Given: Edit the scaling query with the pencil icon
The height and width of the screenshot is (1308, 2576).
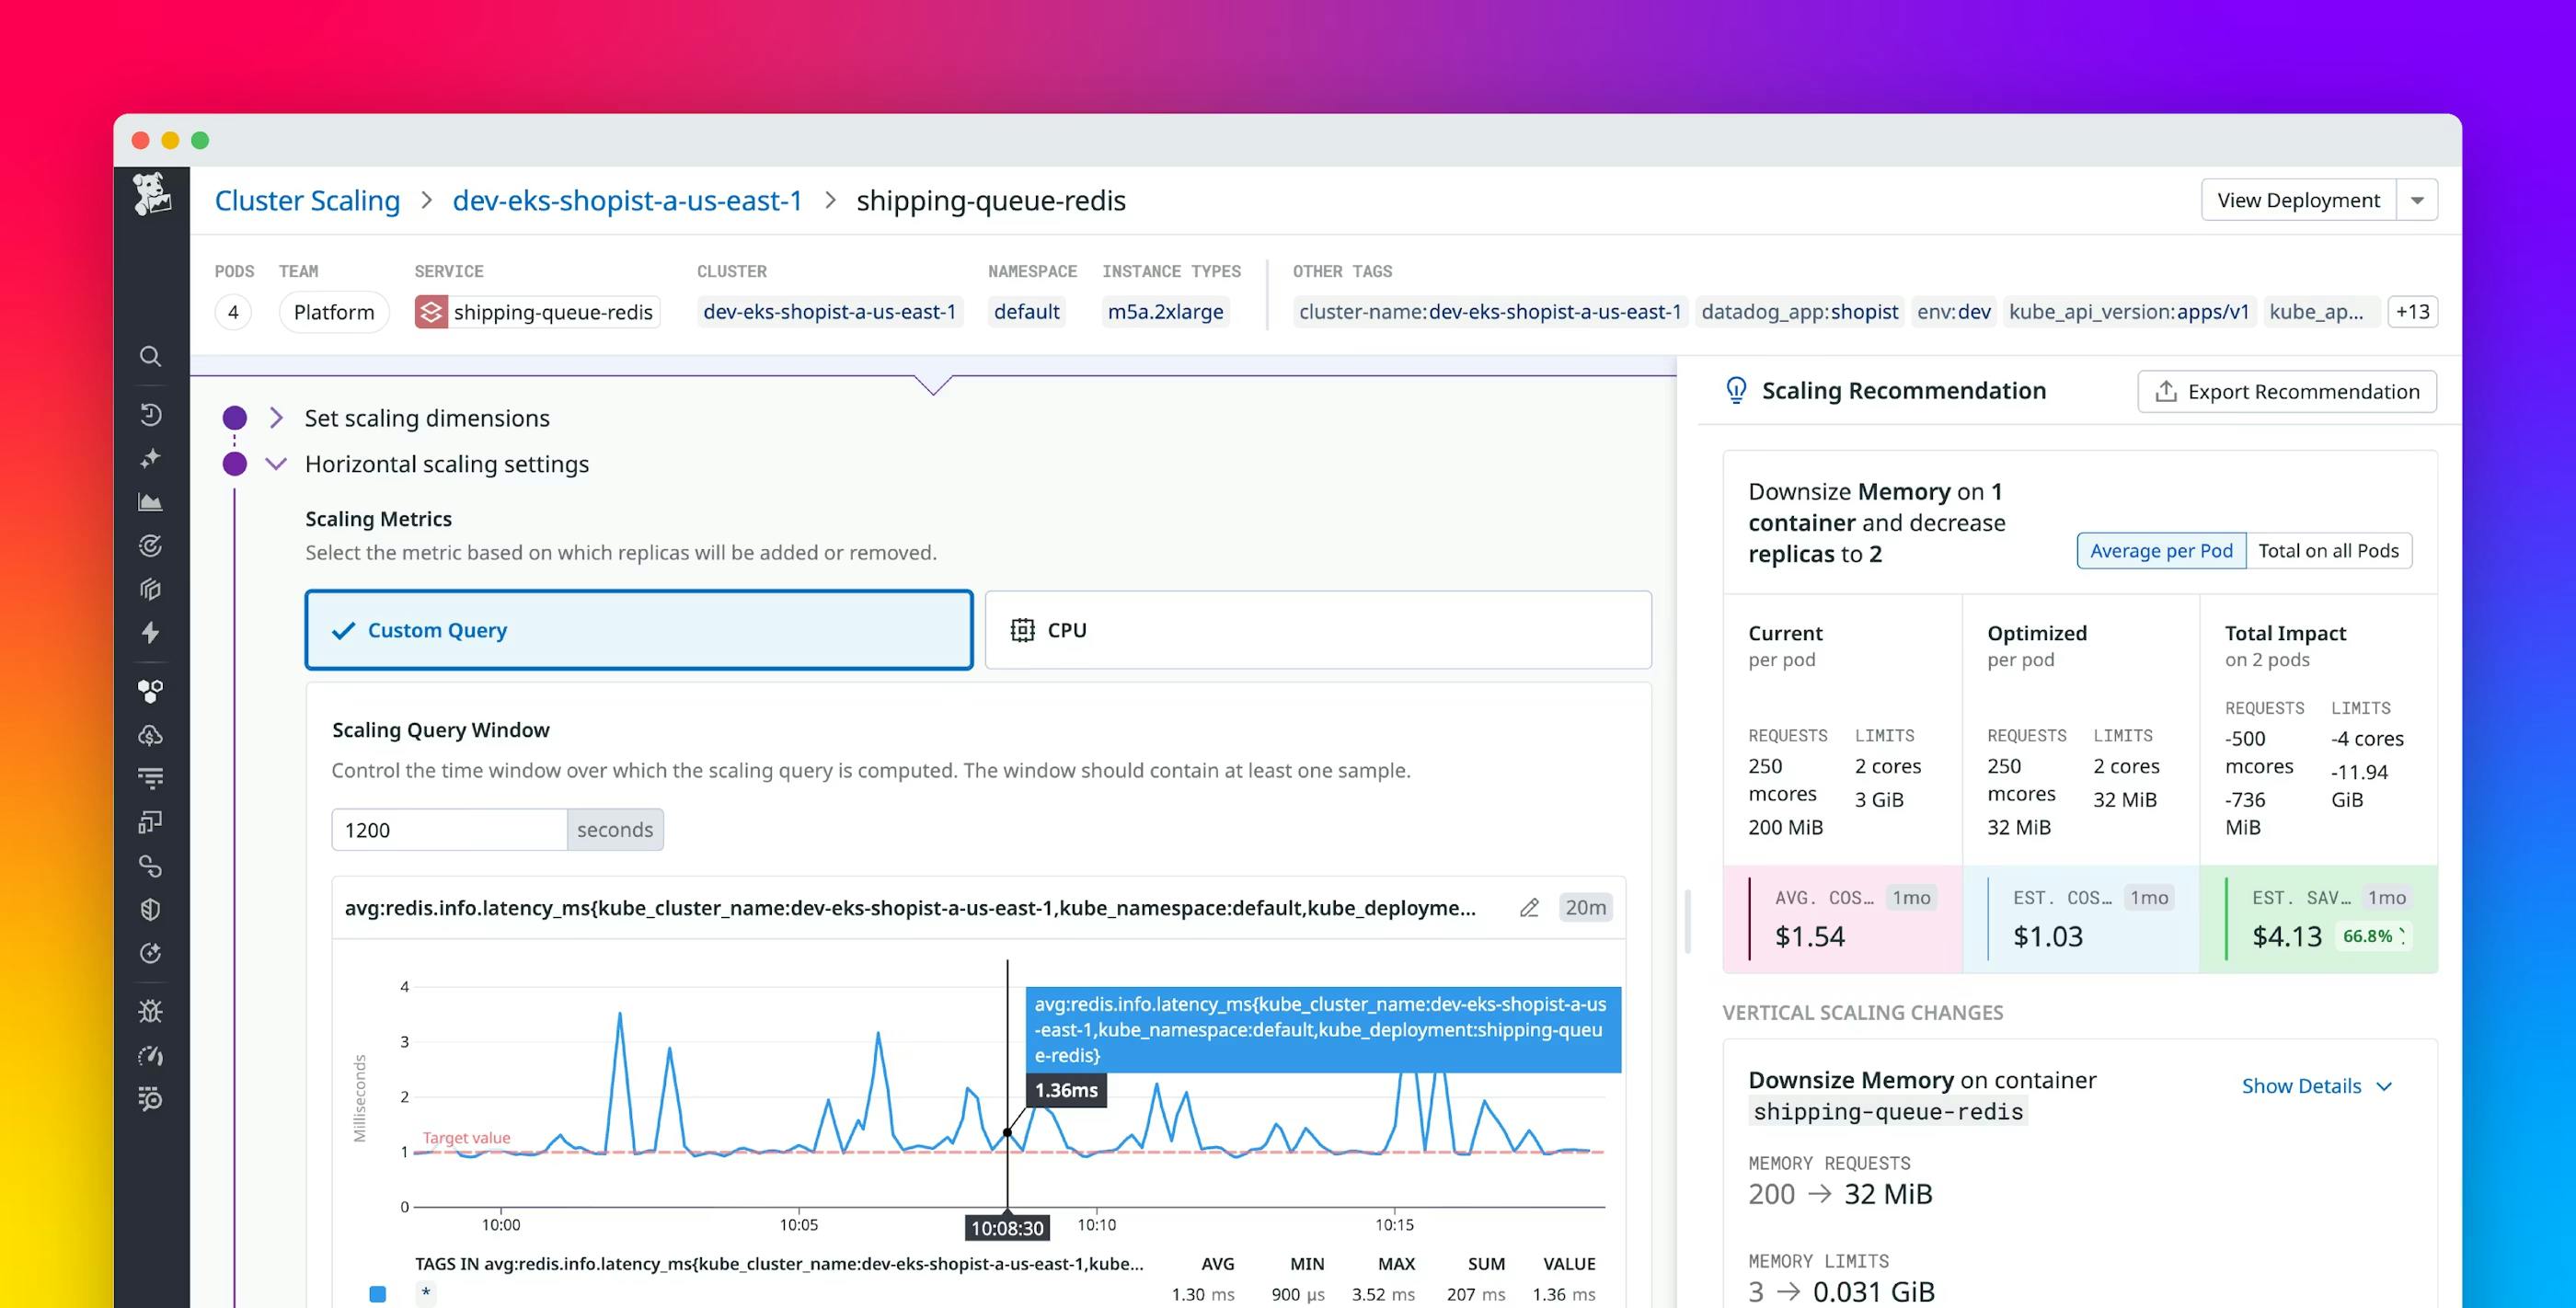Looking at the screenshot, I should pyautogui.click(x=1529, y=908).
